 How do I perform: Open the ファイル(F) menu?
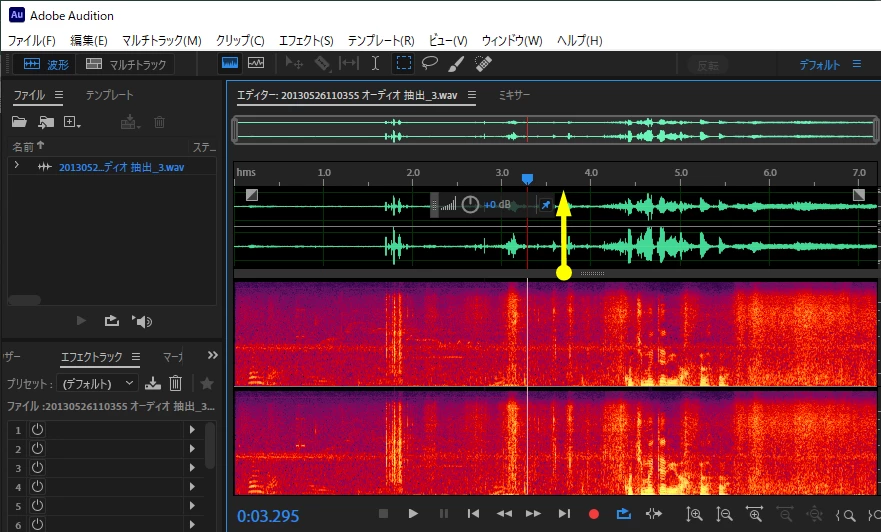[x=31, y=40]
